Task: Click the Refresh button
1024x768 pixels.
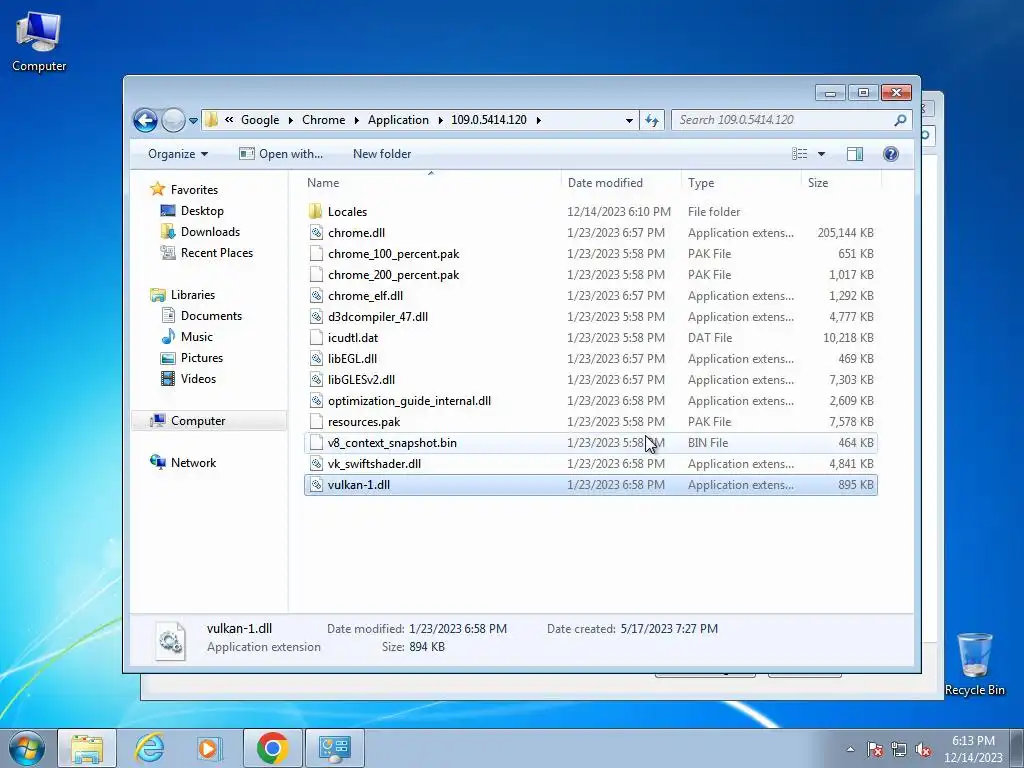Action: click(652, 120)
